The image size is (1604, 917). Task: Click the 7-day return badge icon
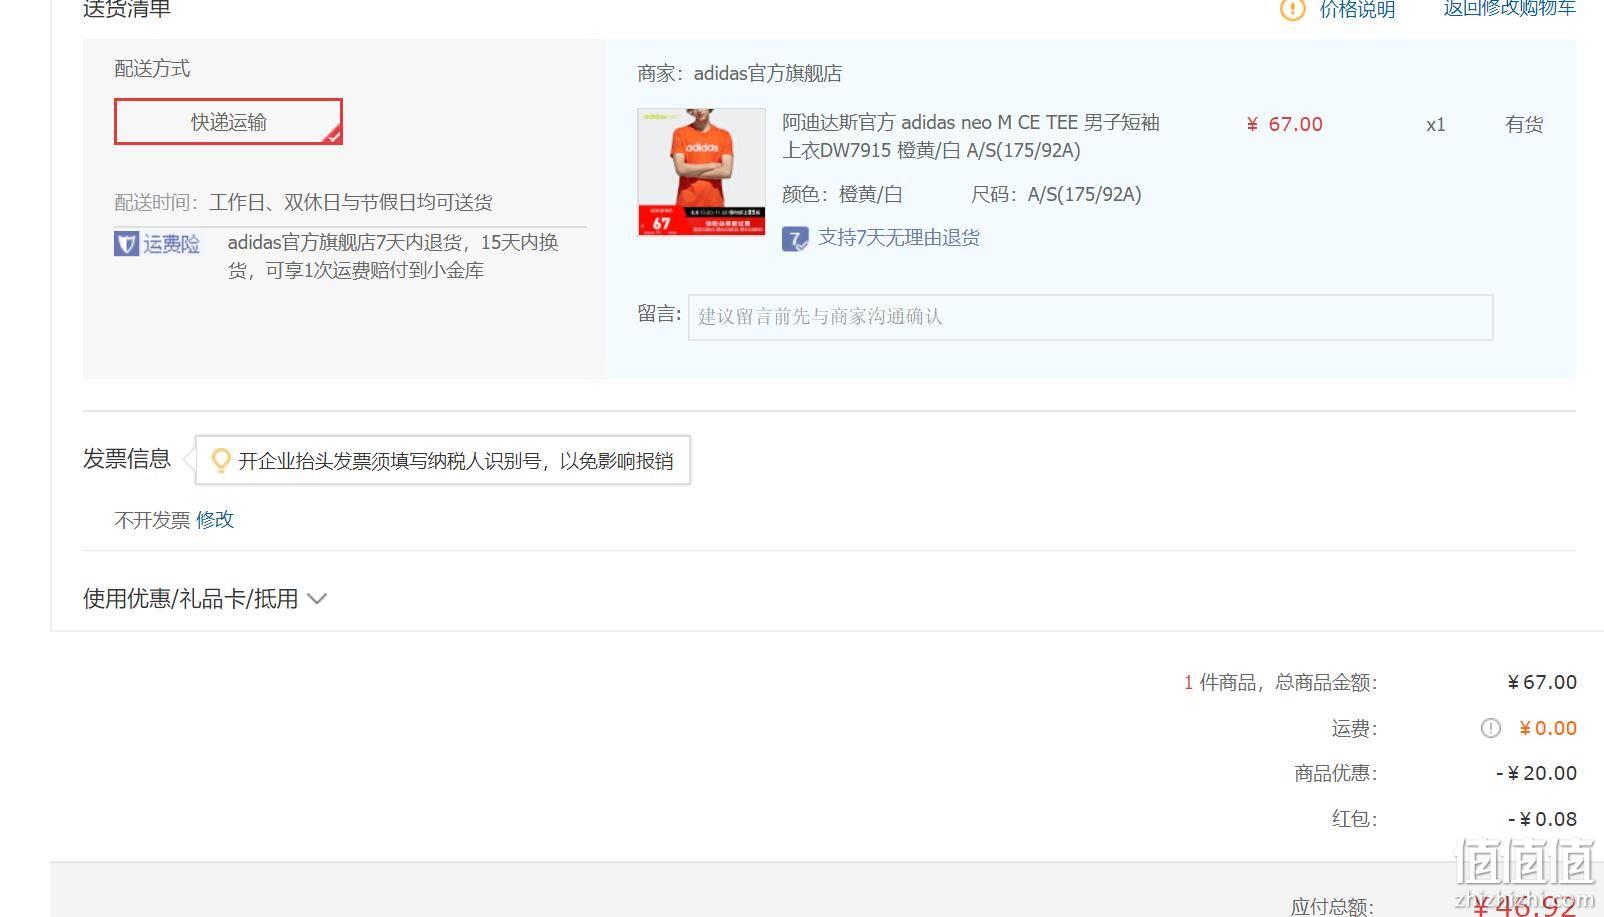(795, 239)
